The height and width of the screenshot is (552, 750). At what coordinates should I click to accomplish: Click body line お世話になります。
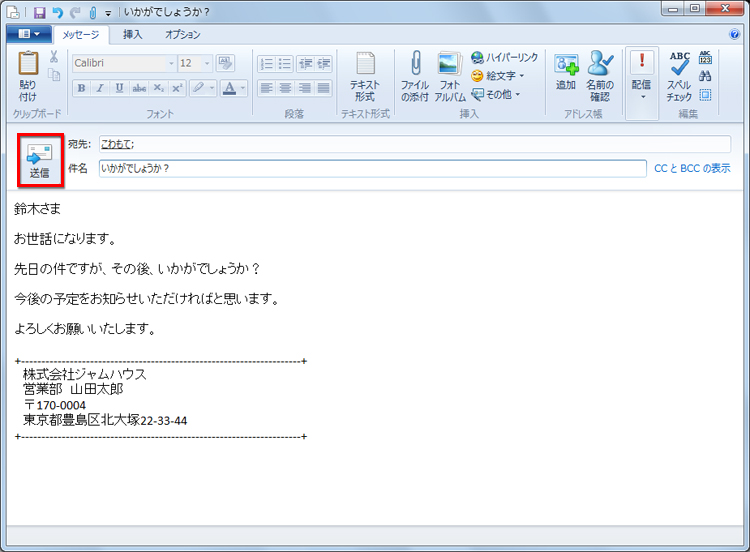pyautogui.click(x=65, y=239)
